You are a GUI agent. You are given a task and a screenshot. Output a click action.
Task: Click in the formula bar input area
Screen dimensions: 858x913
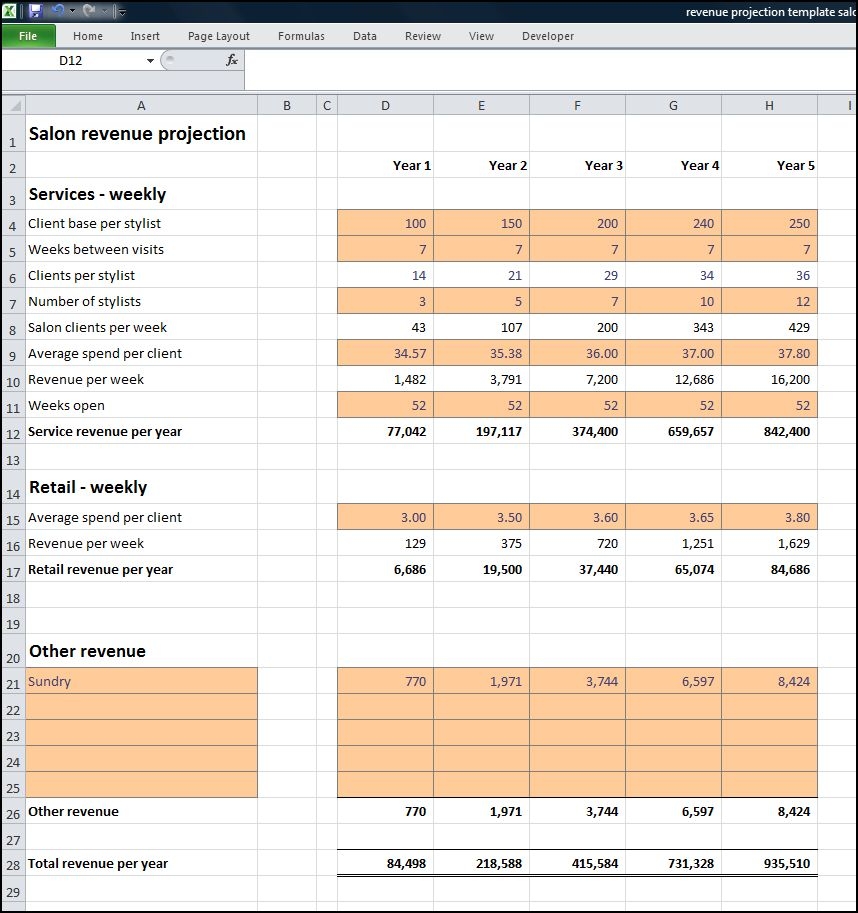tap(550, 60)
